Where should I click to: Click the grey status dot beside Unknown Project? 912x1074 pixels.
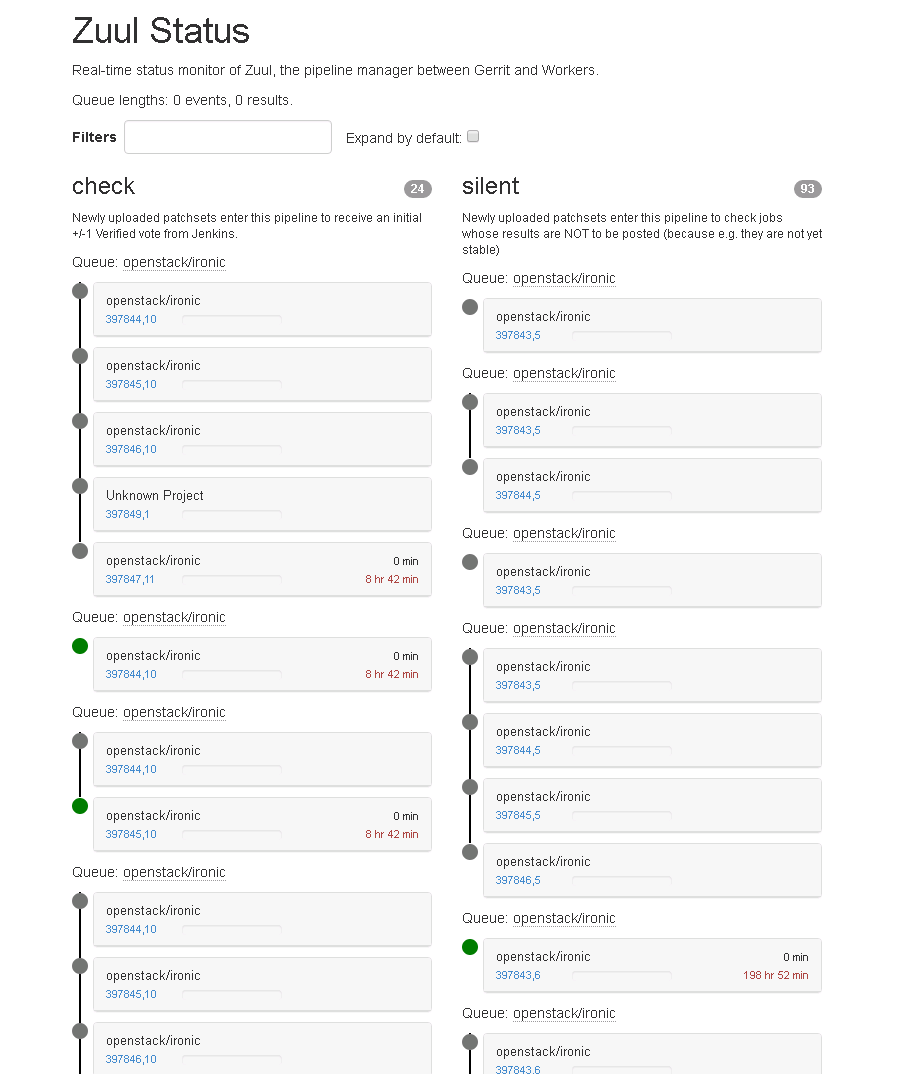pyautogui.click(x=80, y=486)
